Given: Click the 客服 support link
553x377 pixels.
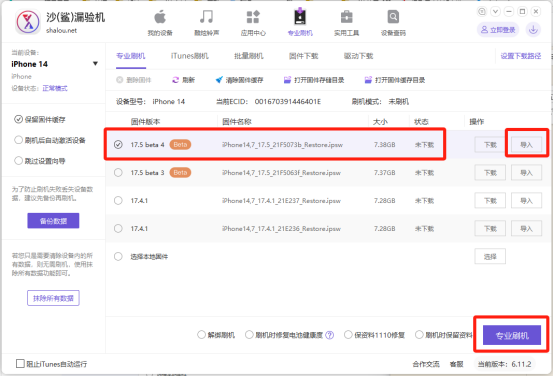Looking at the screenshot, I should coord(456,364).
